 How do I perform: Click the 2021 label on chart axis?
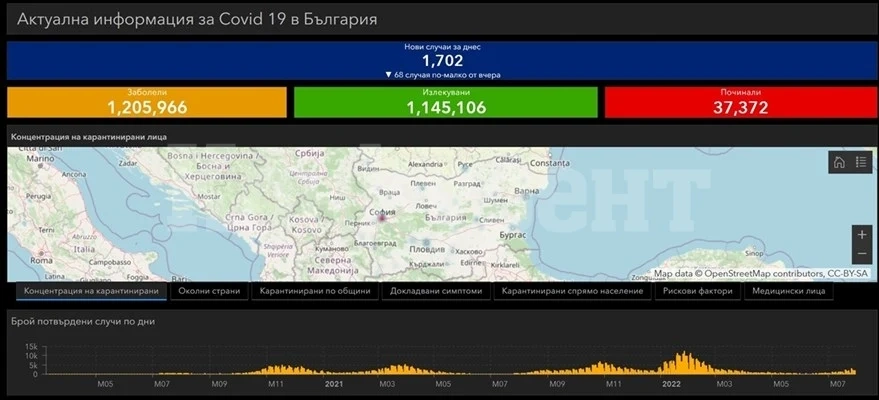pyautogui.click(x=334, y=384)
